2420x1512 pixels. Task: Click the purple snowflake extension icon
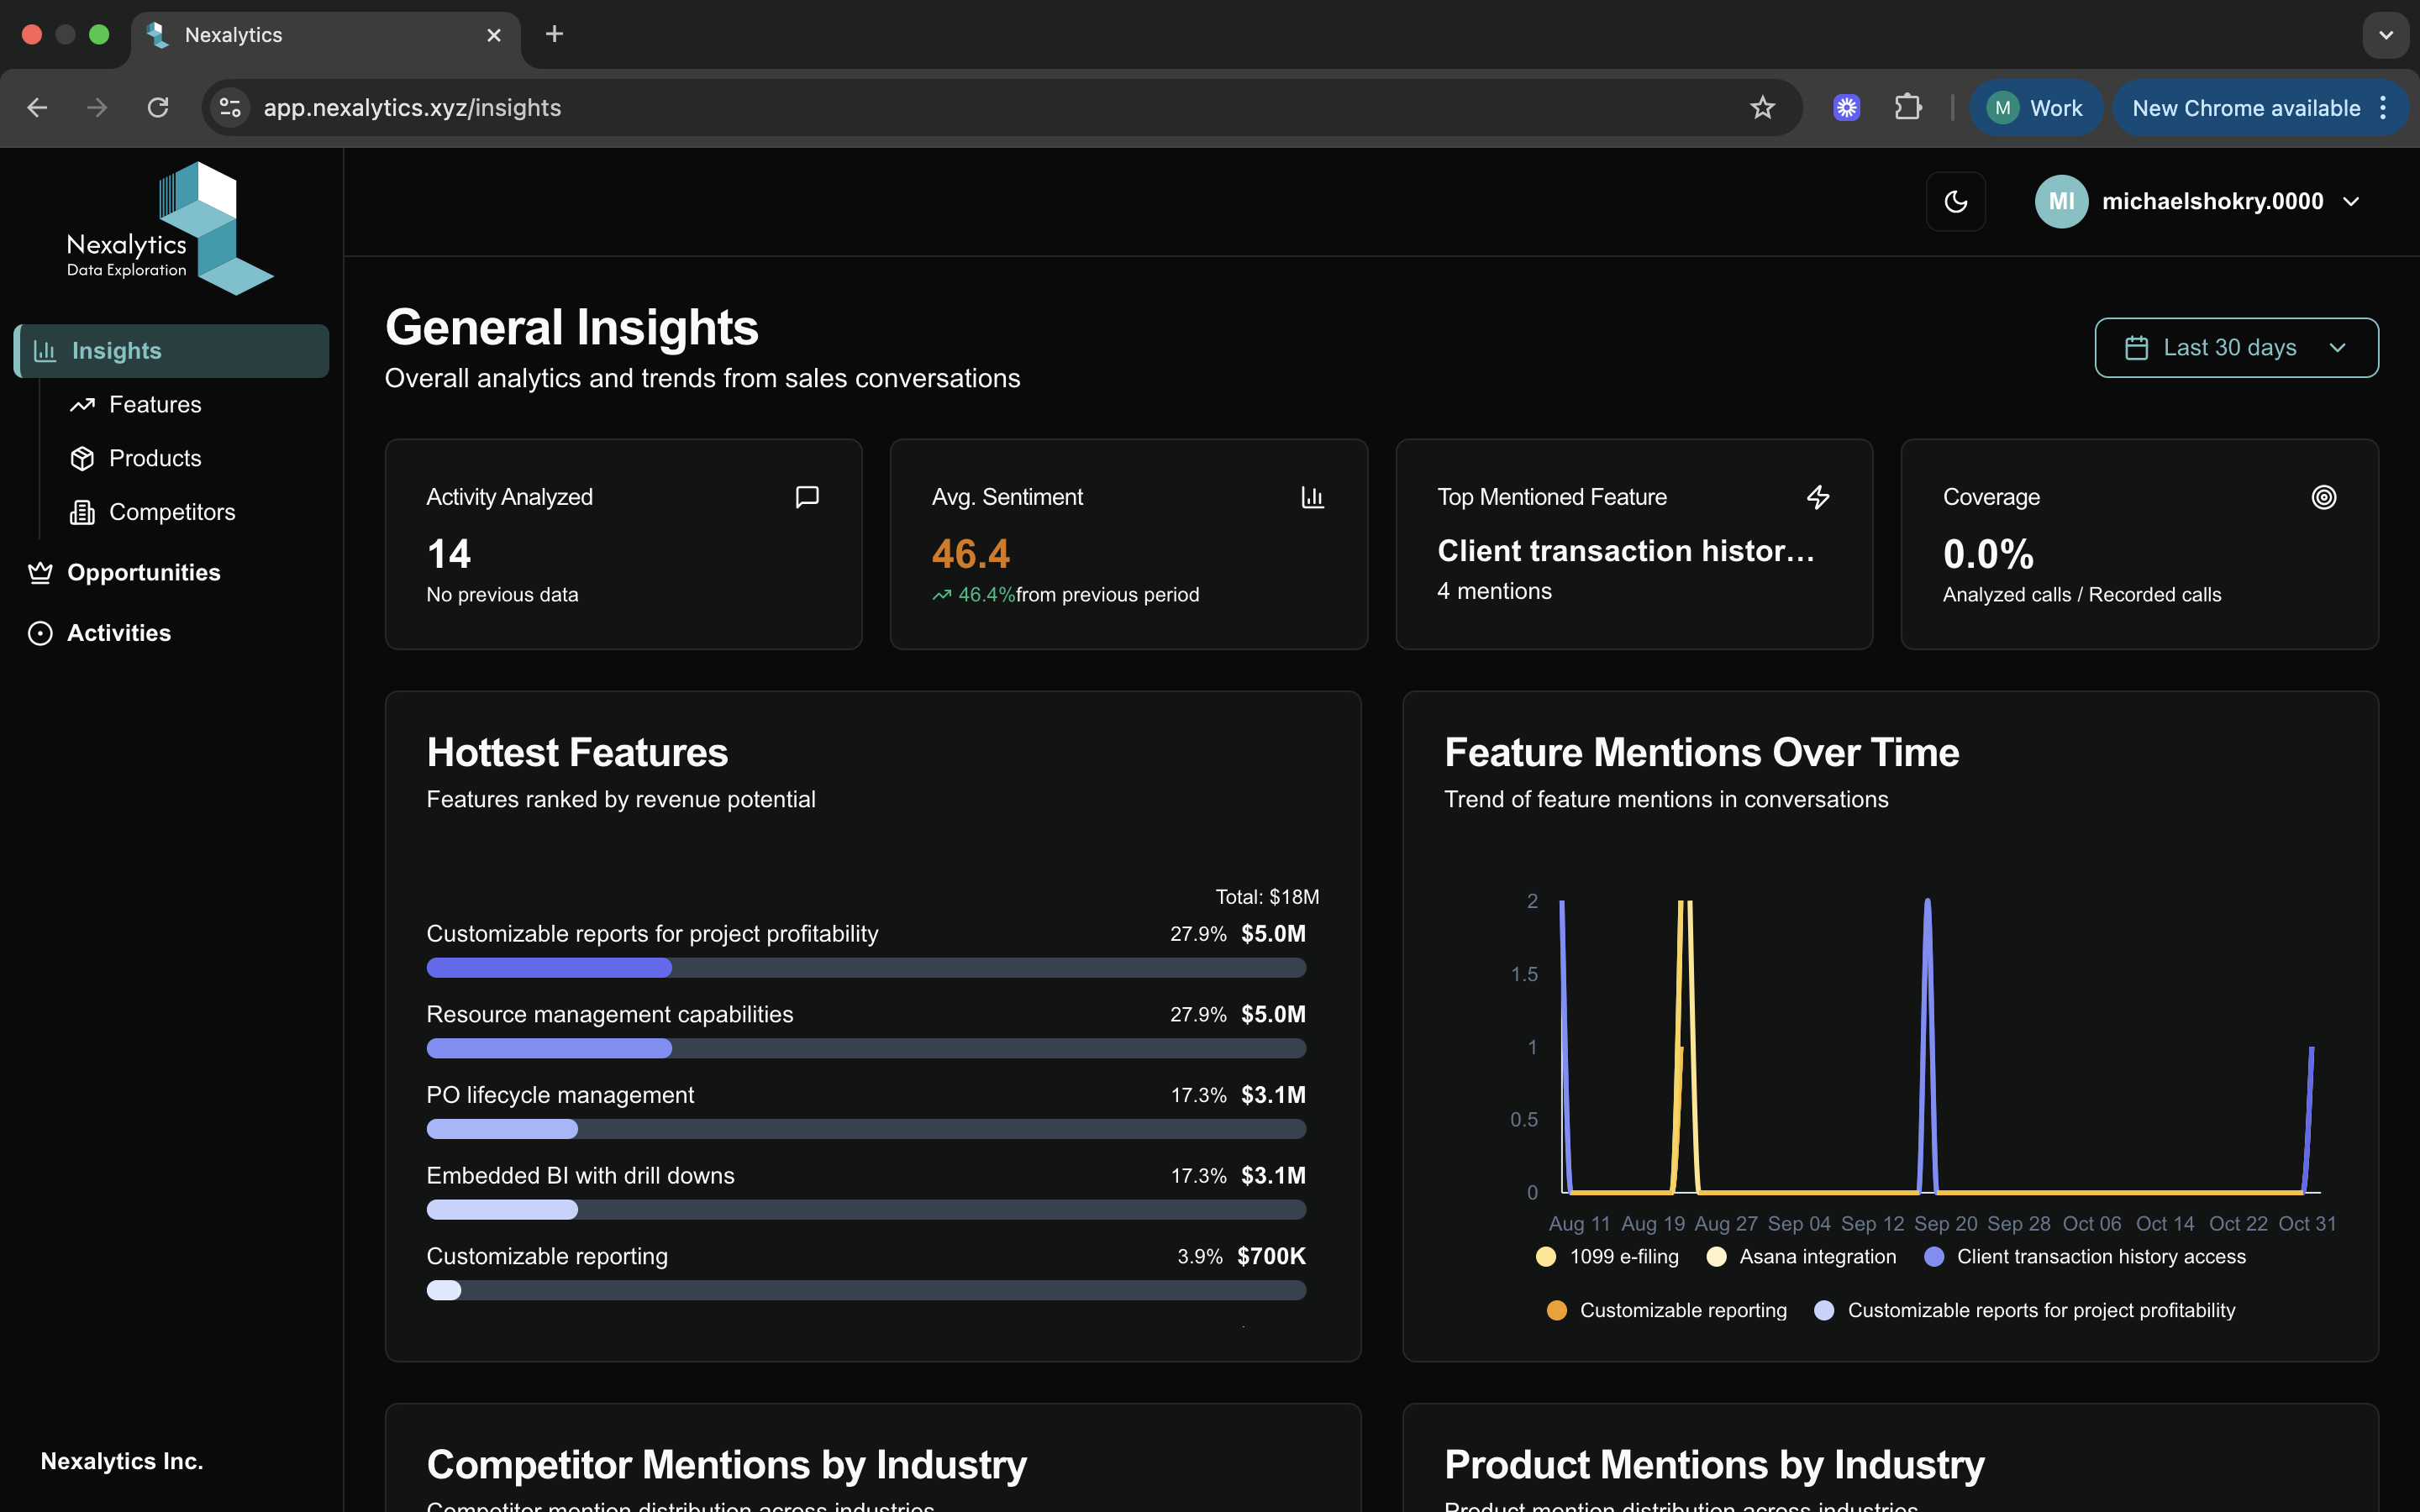pos(1846,108)
